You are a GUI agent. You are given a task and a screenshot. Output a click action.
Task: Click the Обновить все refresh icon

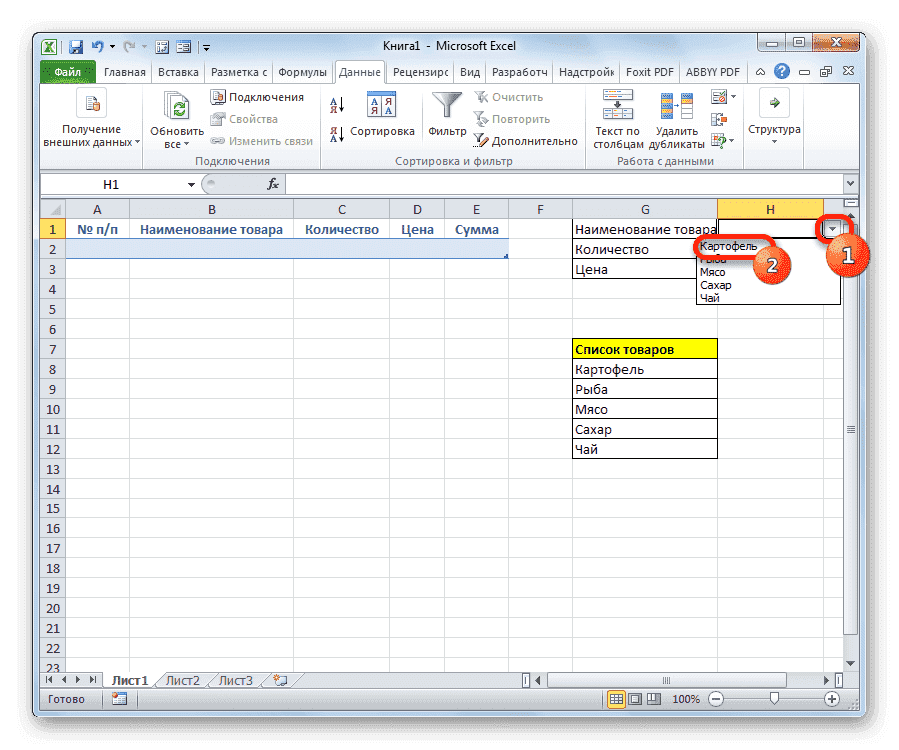pyautogui.click(x=175, y=105)
